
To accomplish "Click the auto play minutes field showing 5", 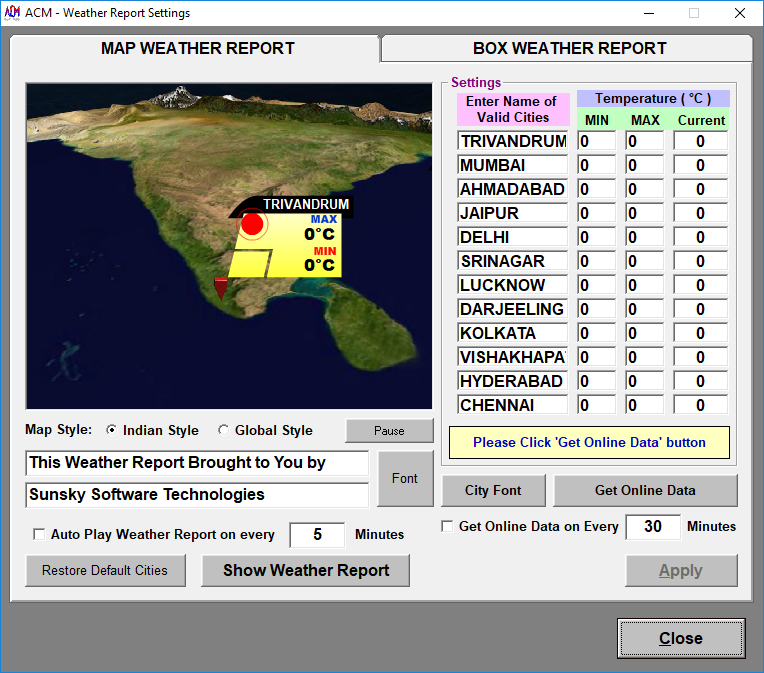I will click(x=317, y=535).
